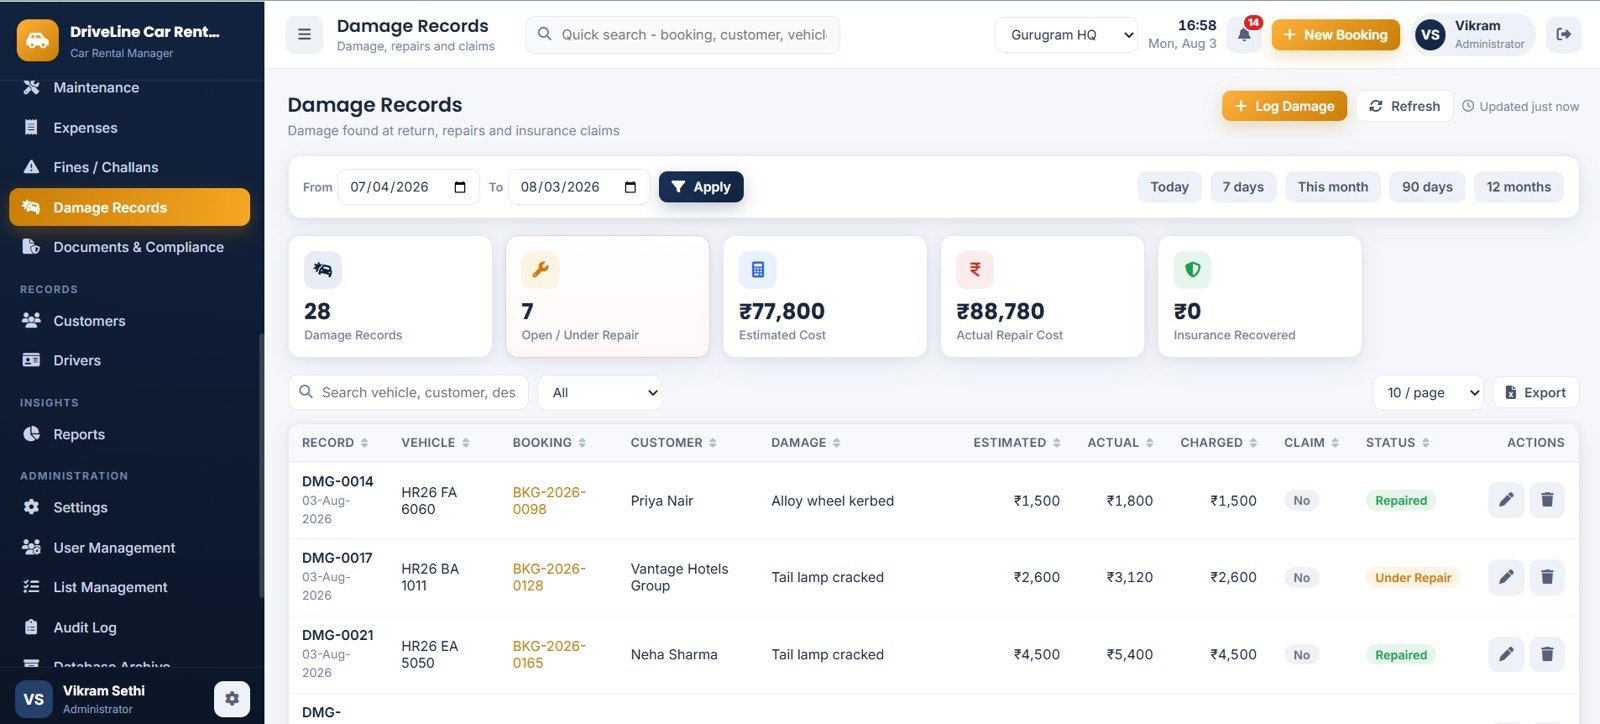Click the Insurance Recovered shield icon

pos(1192,270)
